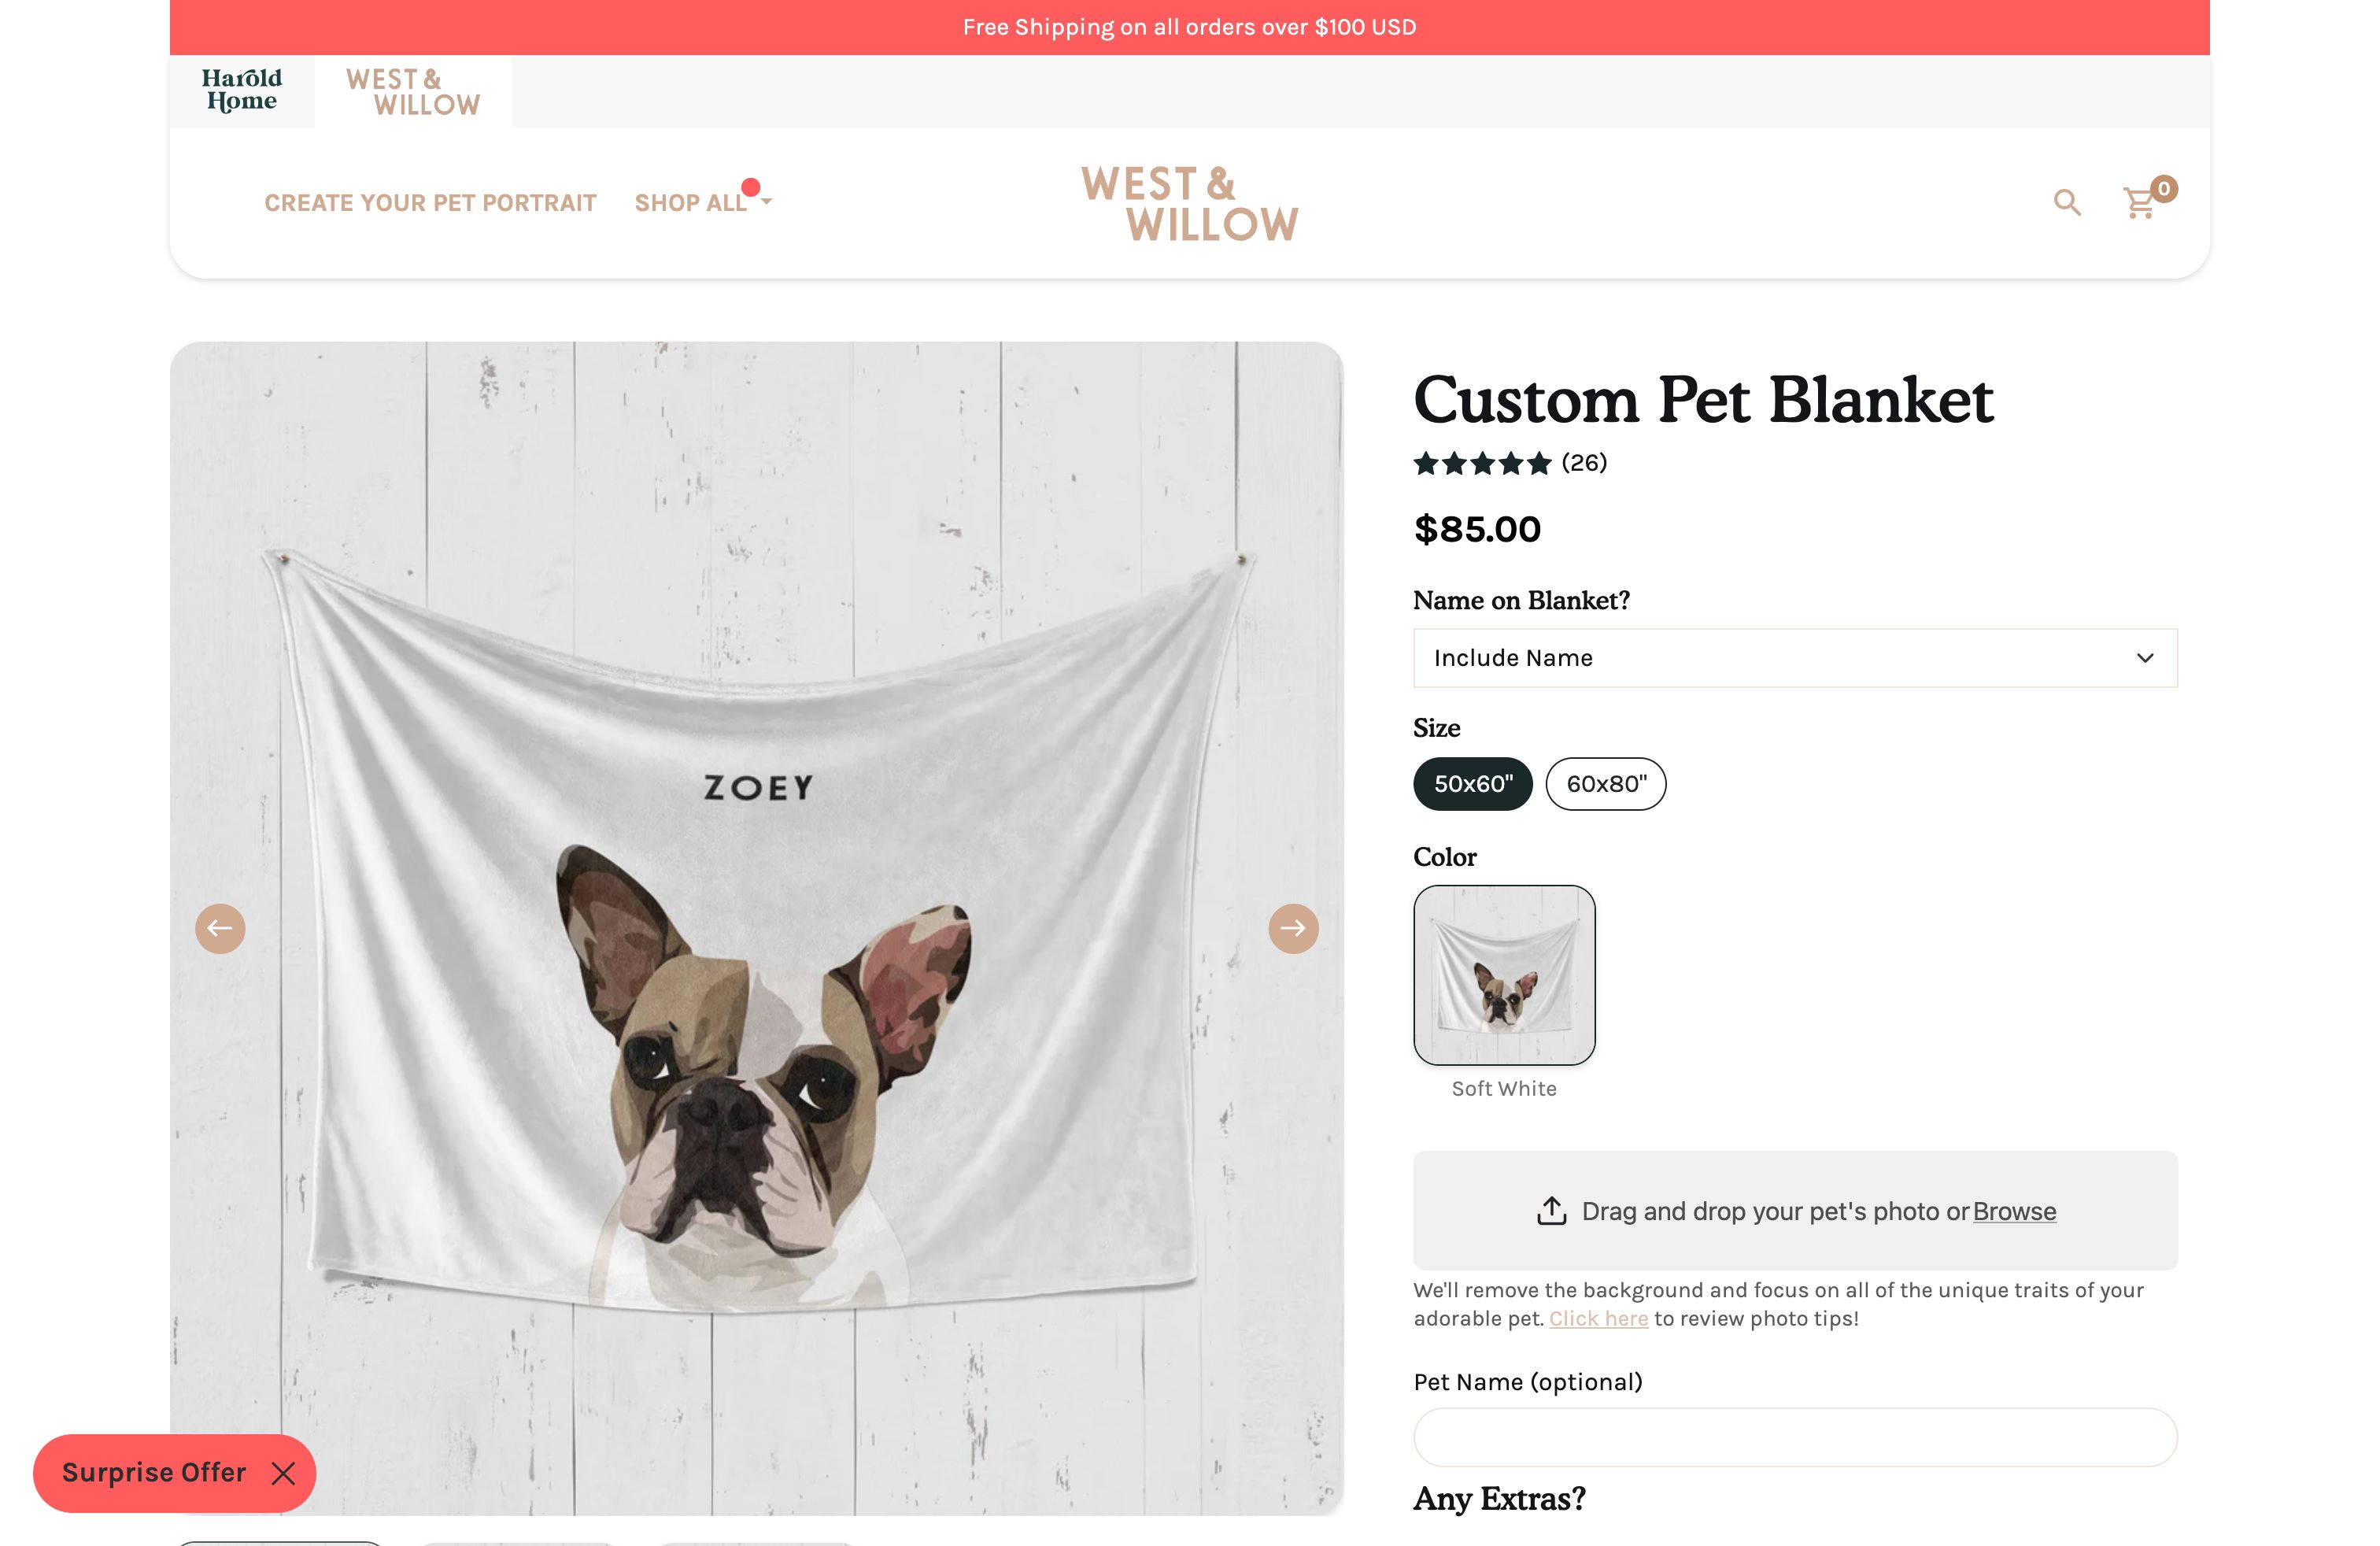Click the upload icon in photo dropzone
Viewport: 2380px width, 1546px height.
[x=1551, y=1211]
